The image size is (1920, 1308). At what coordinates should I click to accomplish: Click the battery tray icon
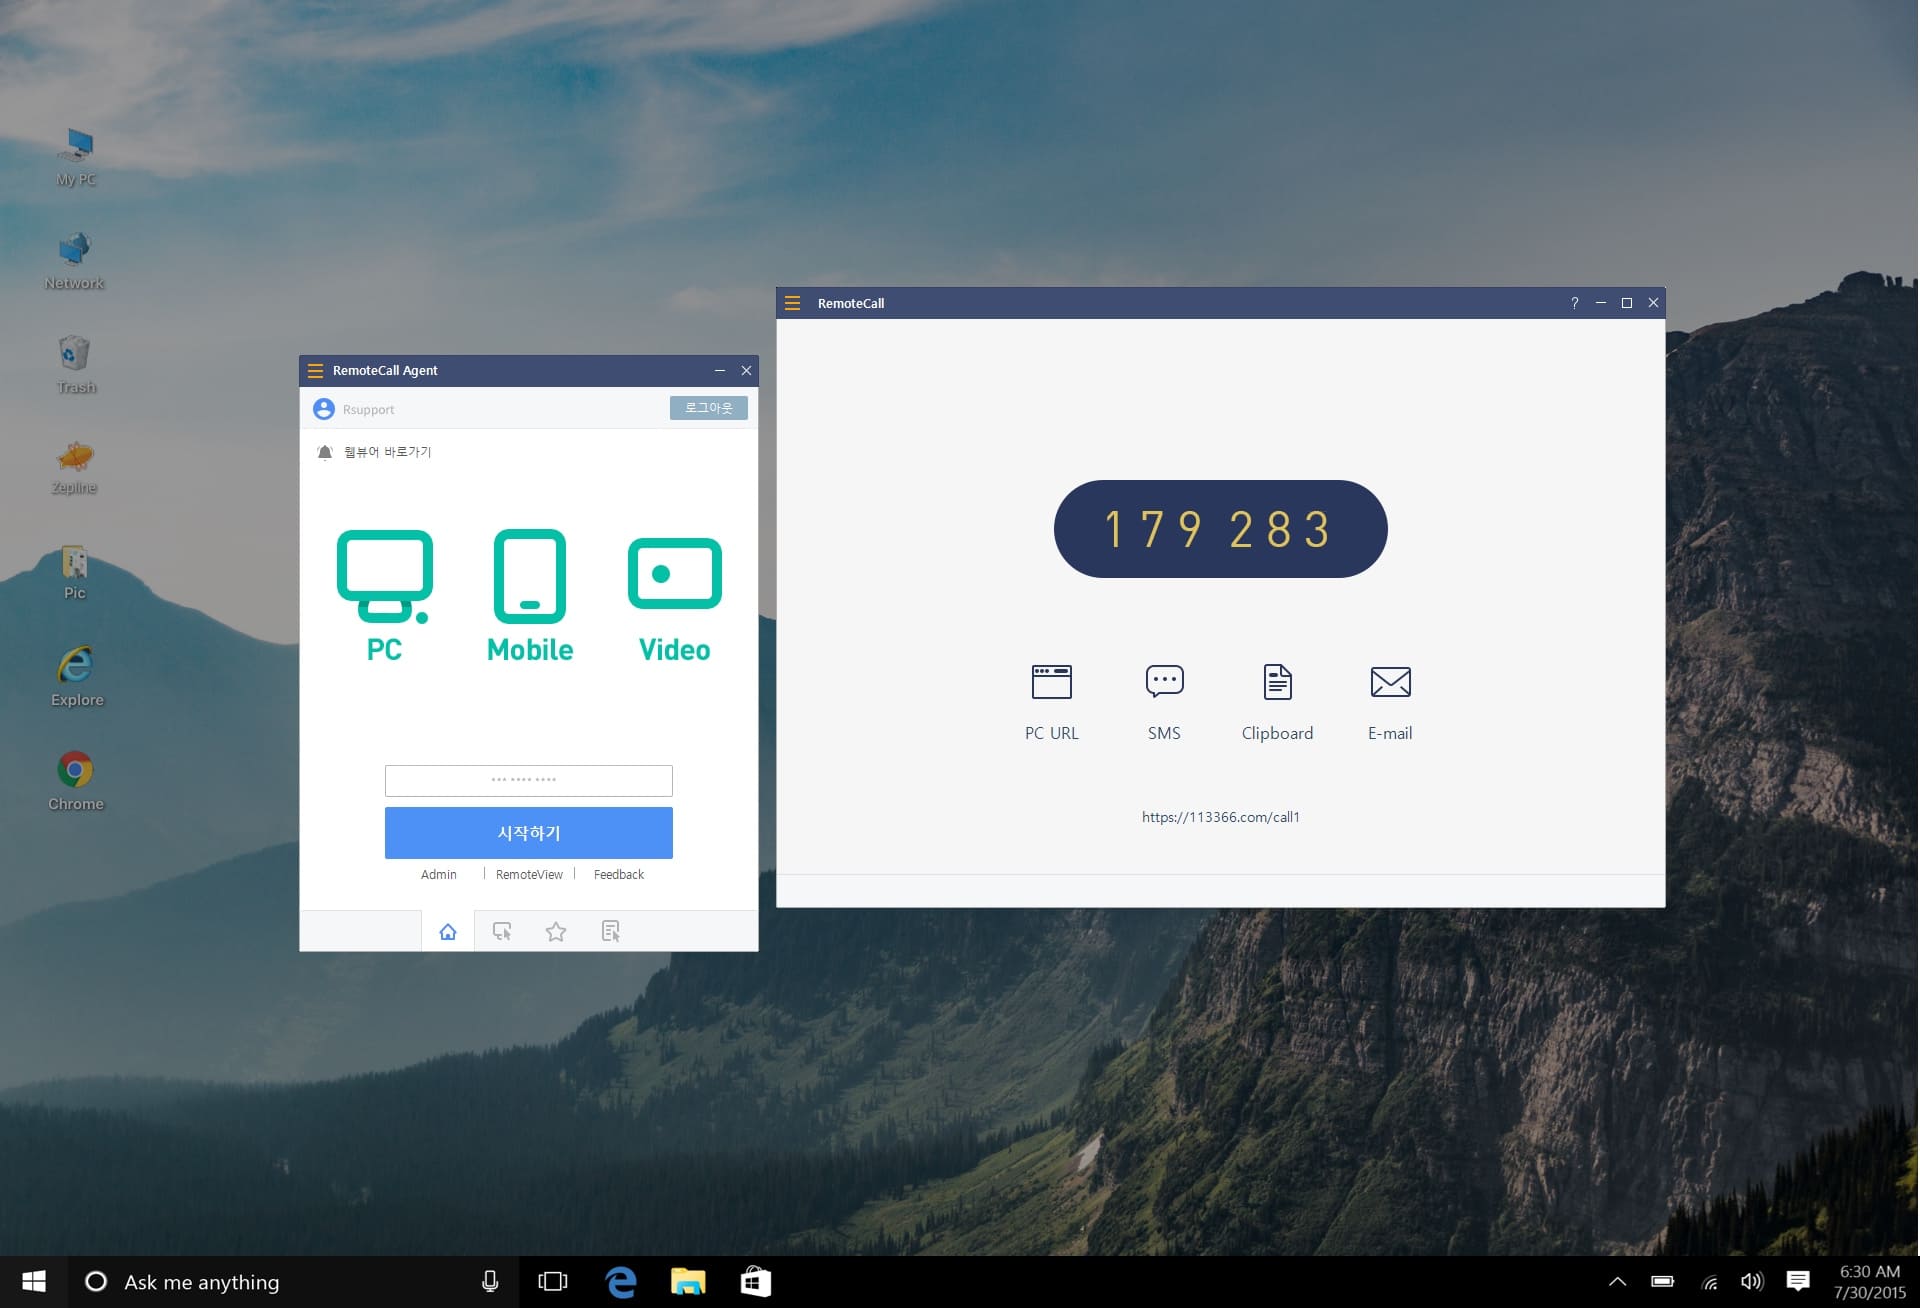click(x=1663, y=1282)
